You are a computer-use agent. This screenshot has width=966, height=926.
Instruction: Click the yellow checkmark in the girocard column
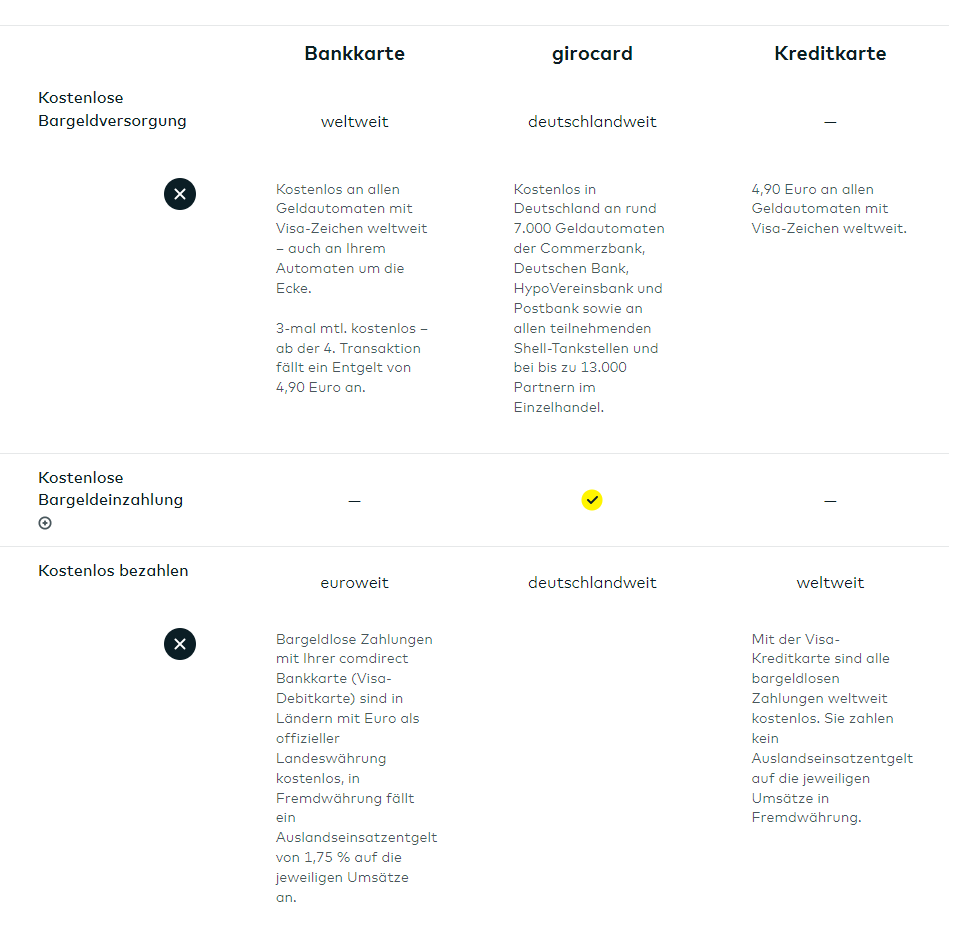[x=592, y=500]
